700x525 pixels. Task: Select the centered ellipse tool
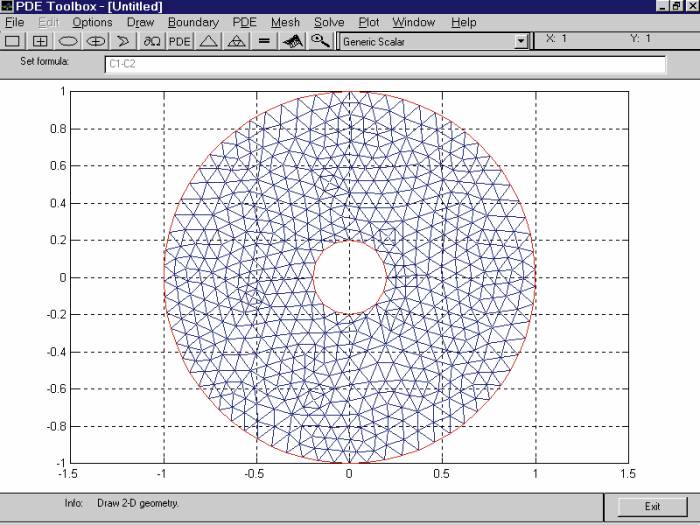tap(96, 41)
